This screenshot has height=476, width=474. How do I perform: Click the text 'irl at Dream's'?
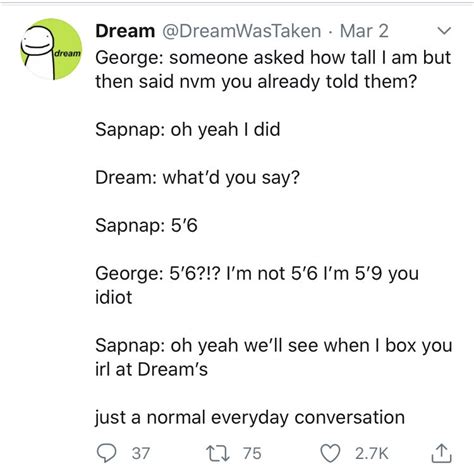[152, 369]
